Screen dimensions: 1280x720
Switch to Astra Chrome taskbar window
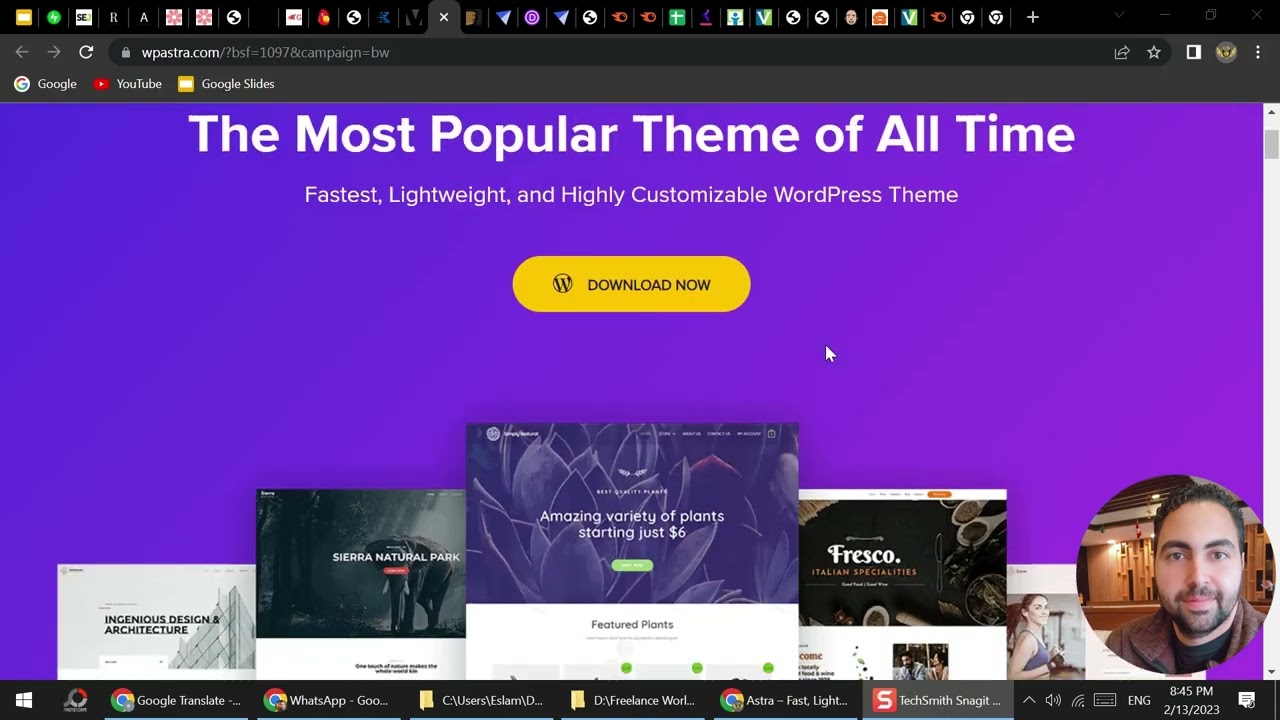tap(784, 700)
